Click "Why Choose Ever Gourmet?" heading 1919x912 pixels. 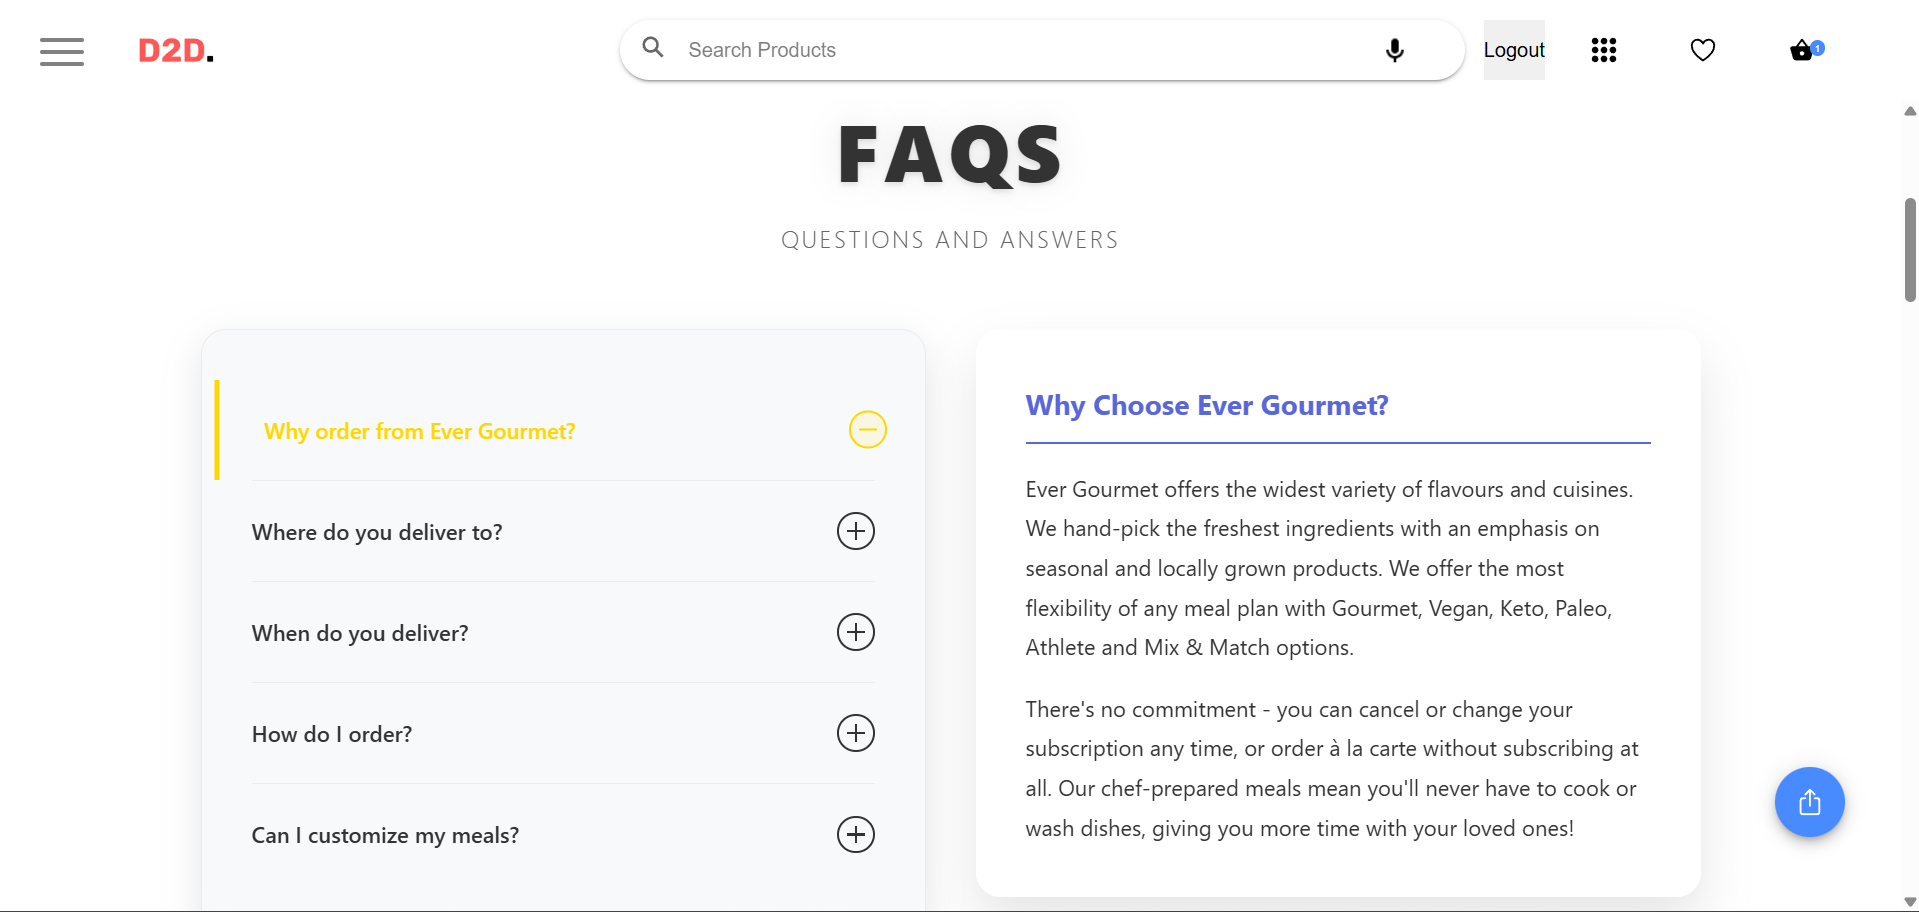pyautogui.click(x=1207, y=405)
